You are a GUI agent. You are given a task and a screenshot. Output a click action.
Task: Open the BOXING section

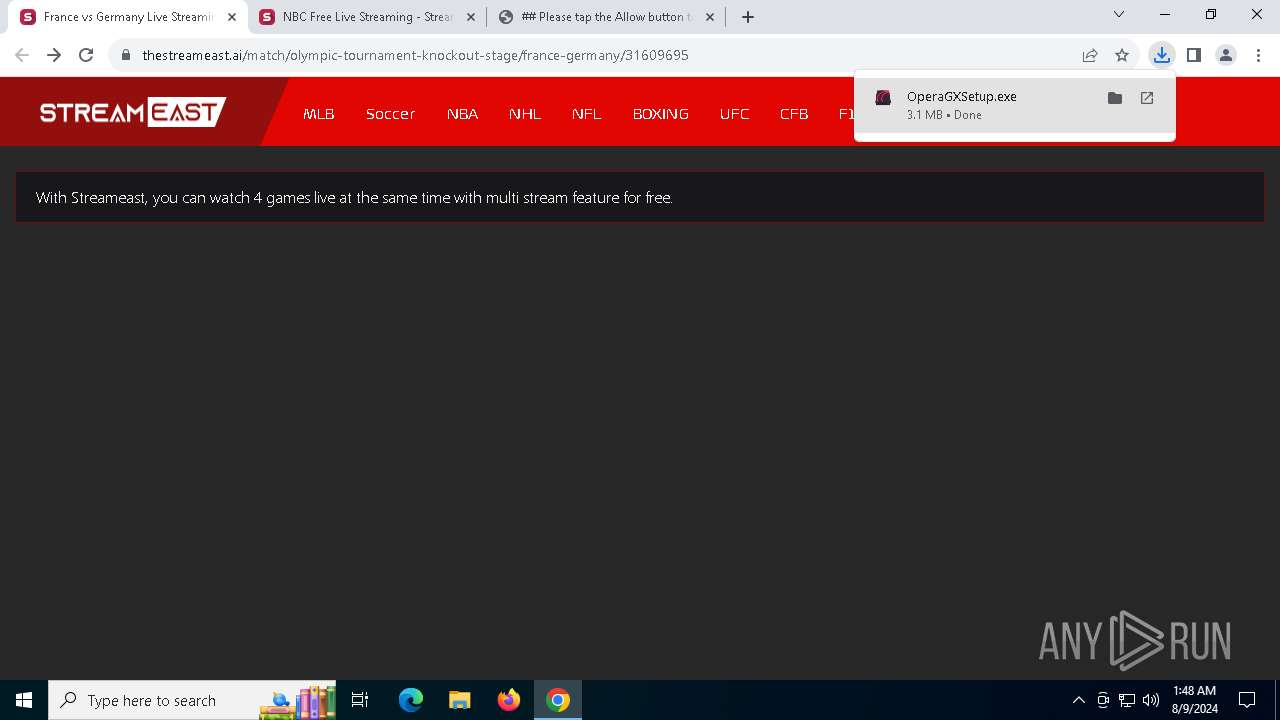(661, 114)
